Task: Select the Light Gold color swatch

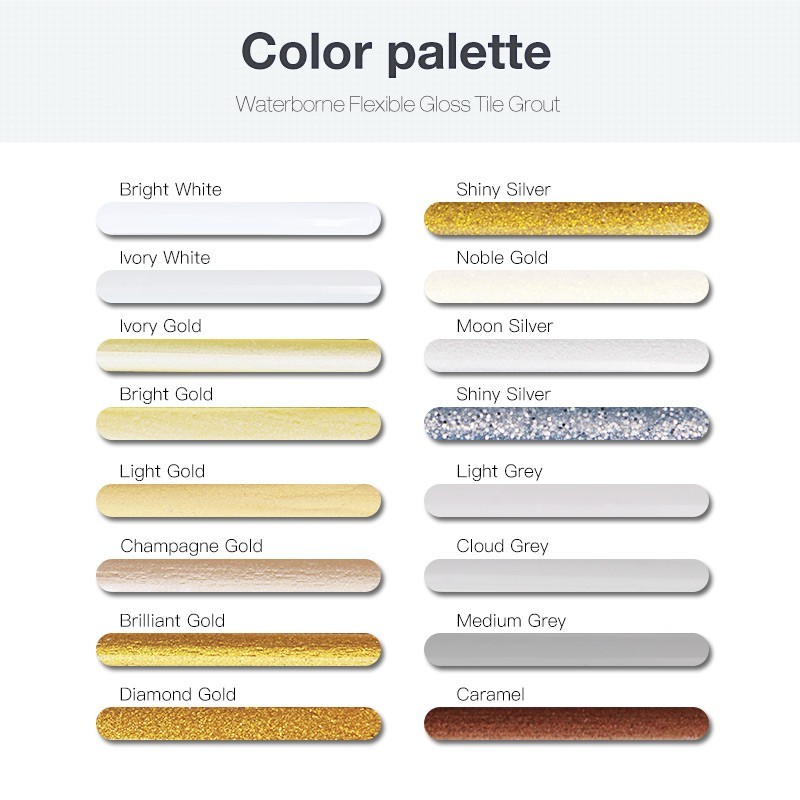Action: point(239,501)
